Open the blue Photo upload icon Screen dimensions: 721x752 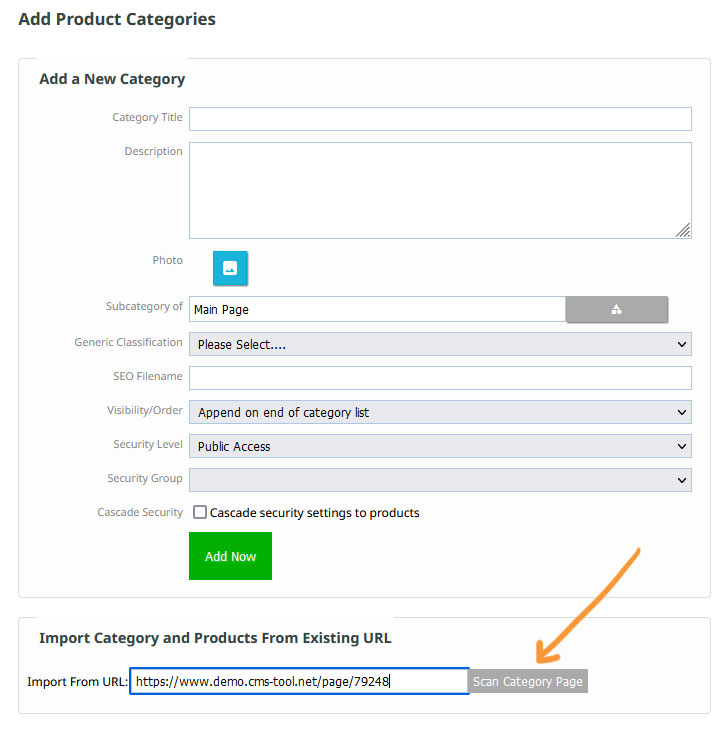230,268
